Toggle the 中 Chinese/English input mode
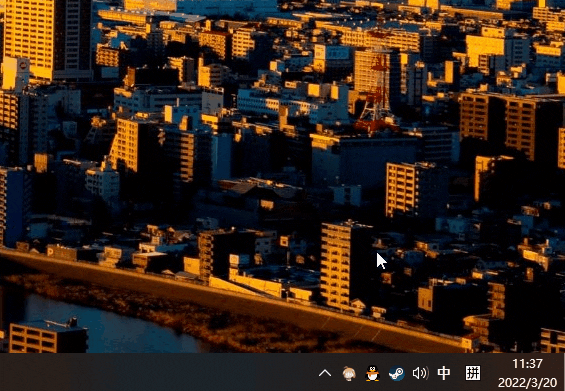Screen dimensions: 565x391 pos(444,373)
